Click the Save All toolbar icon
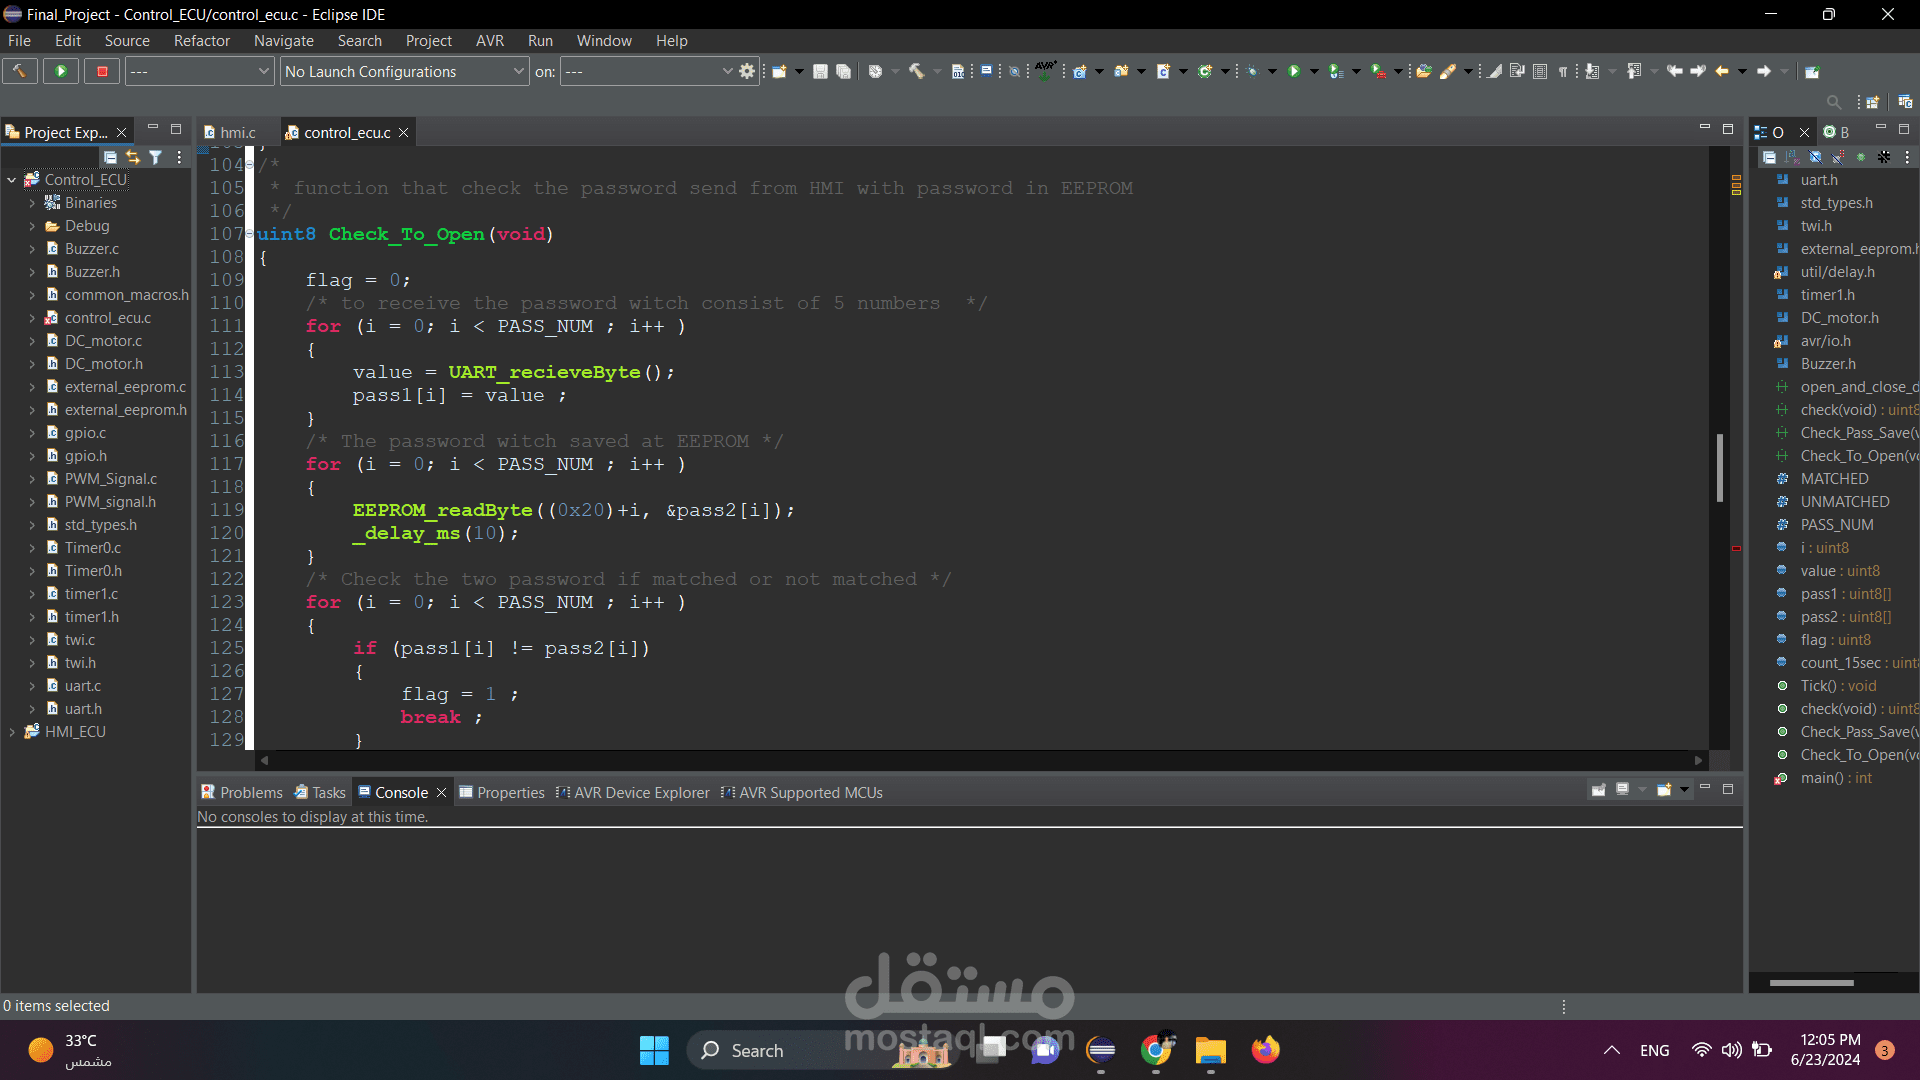This screenshot has width=1920, height=1080. [843, 71]
